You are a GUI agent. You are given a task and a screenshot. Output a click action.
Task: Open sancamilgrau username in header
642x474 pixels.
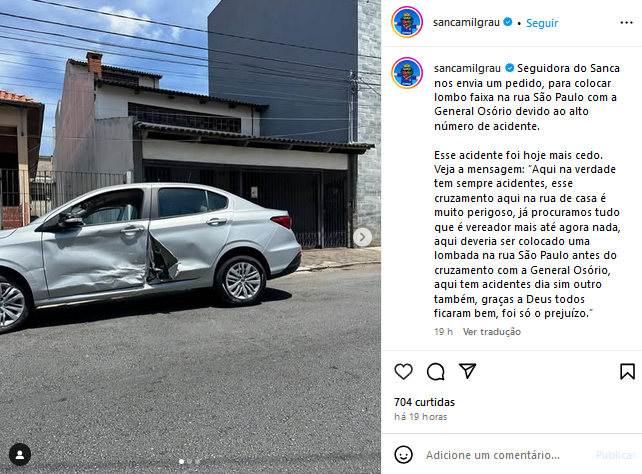(466, 23)
